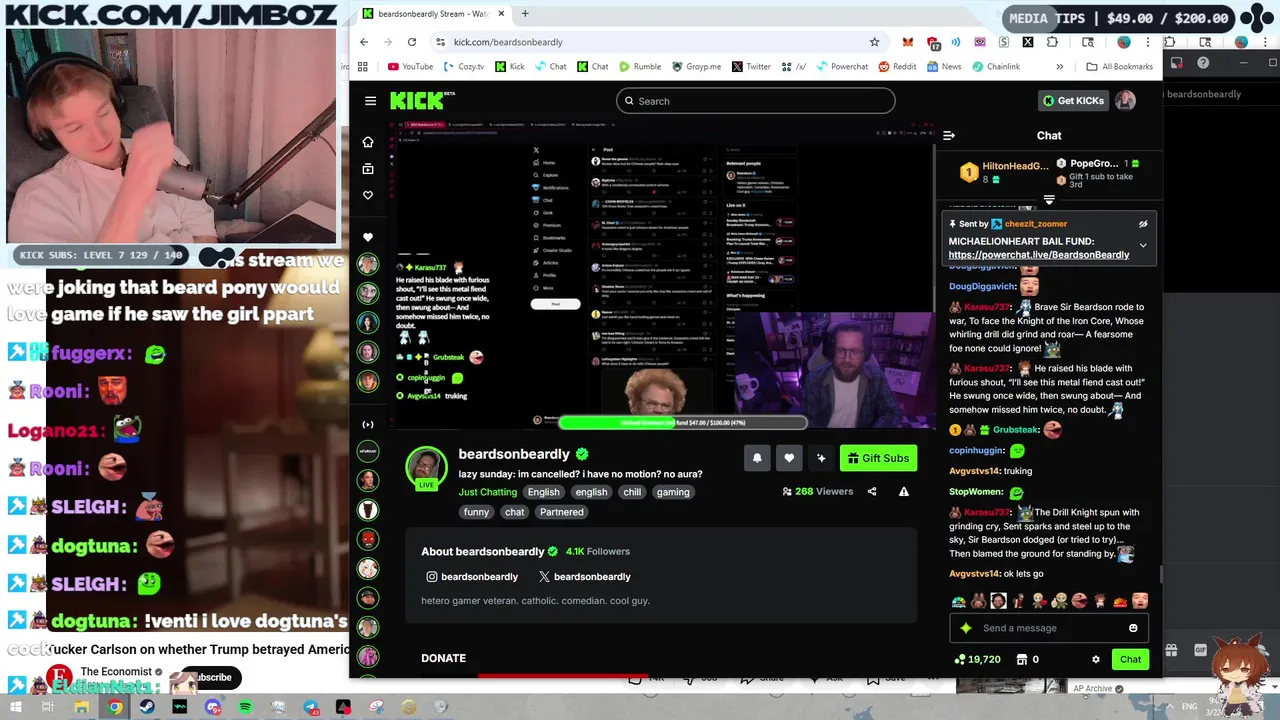Click the green Chat send button

coord(1130,659)
